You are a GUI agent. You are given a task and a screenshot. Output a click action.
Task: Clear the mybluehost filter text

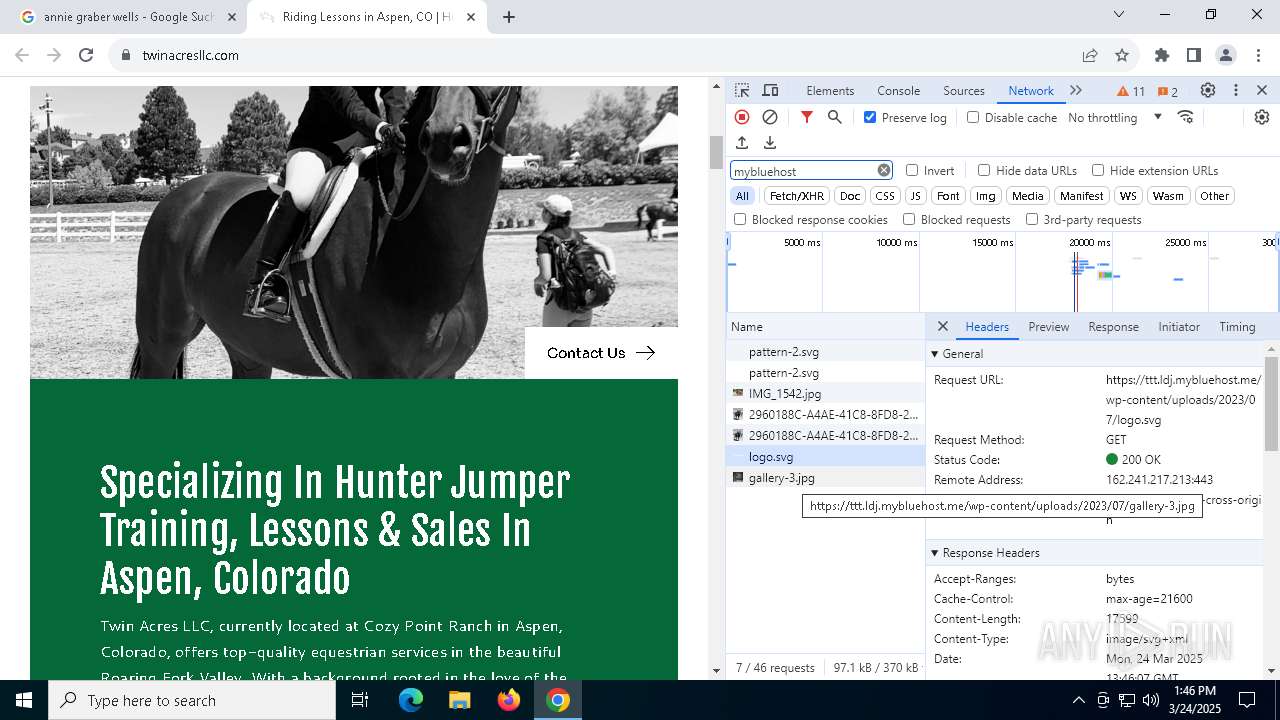point(884,171)
